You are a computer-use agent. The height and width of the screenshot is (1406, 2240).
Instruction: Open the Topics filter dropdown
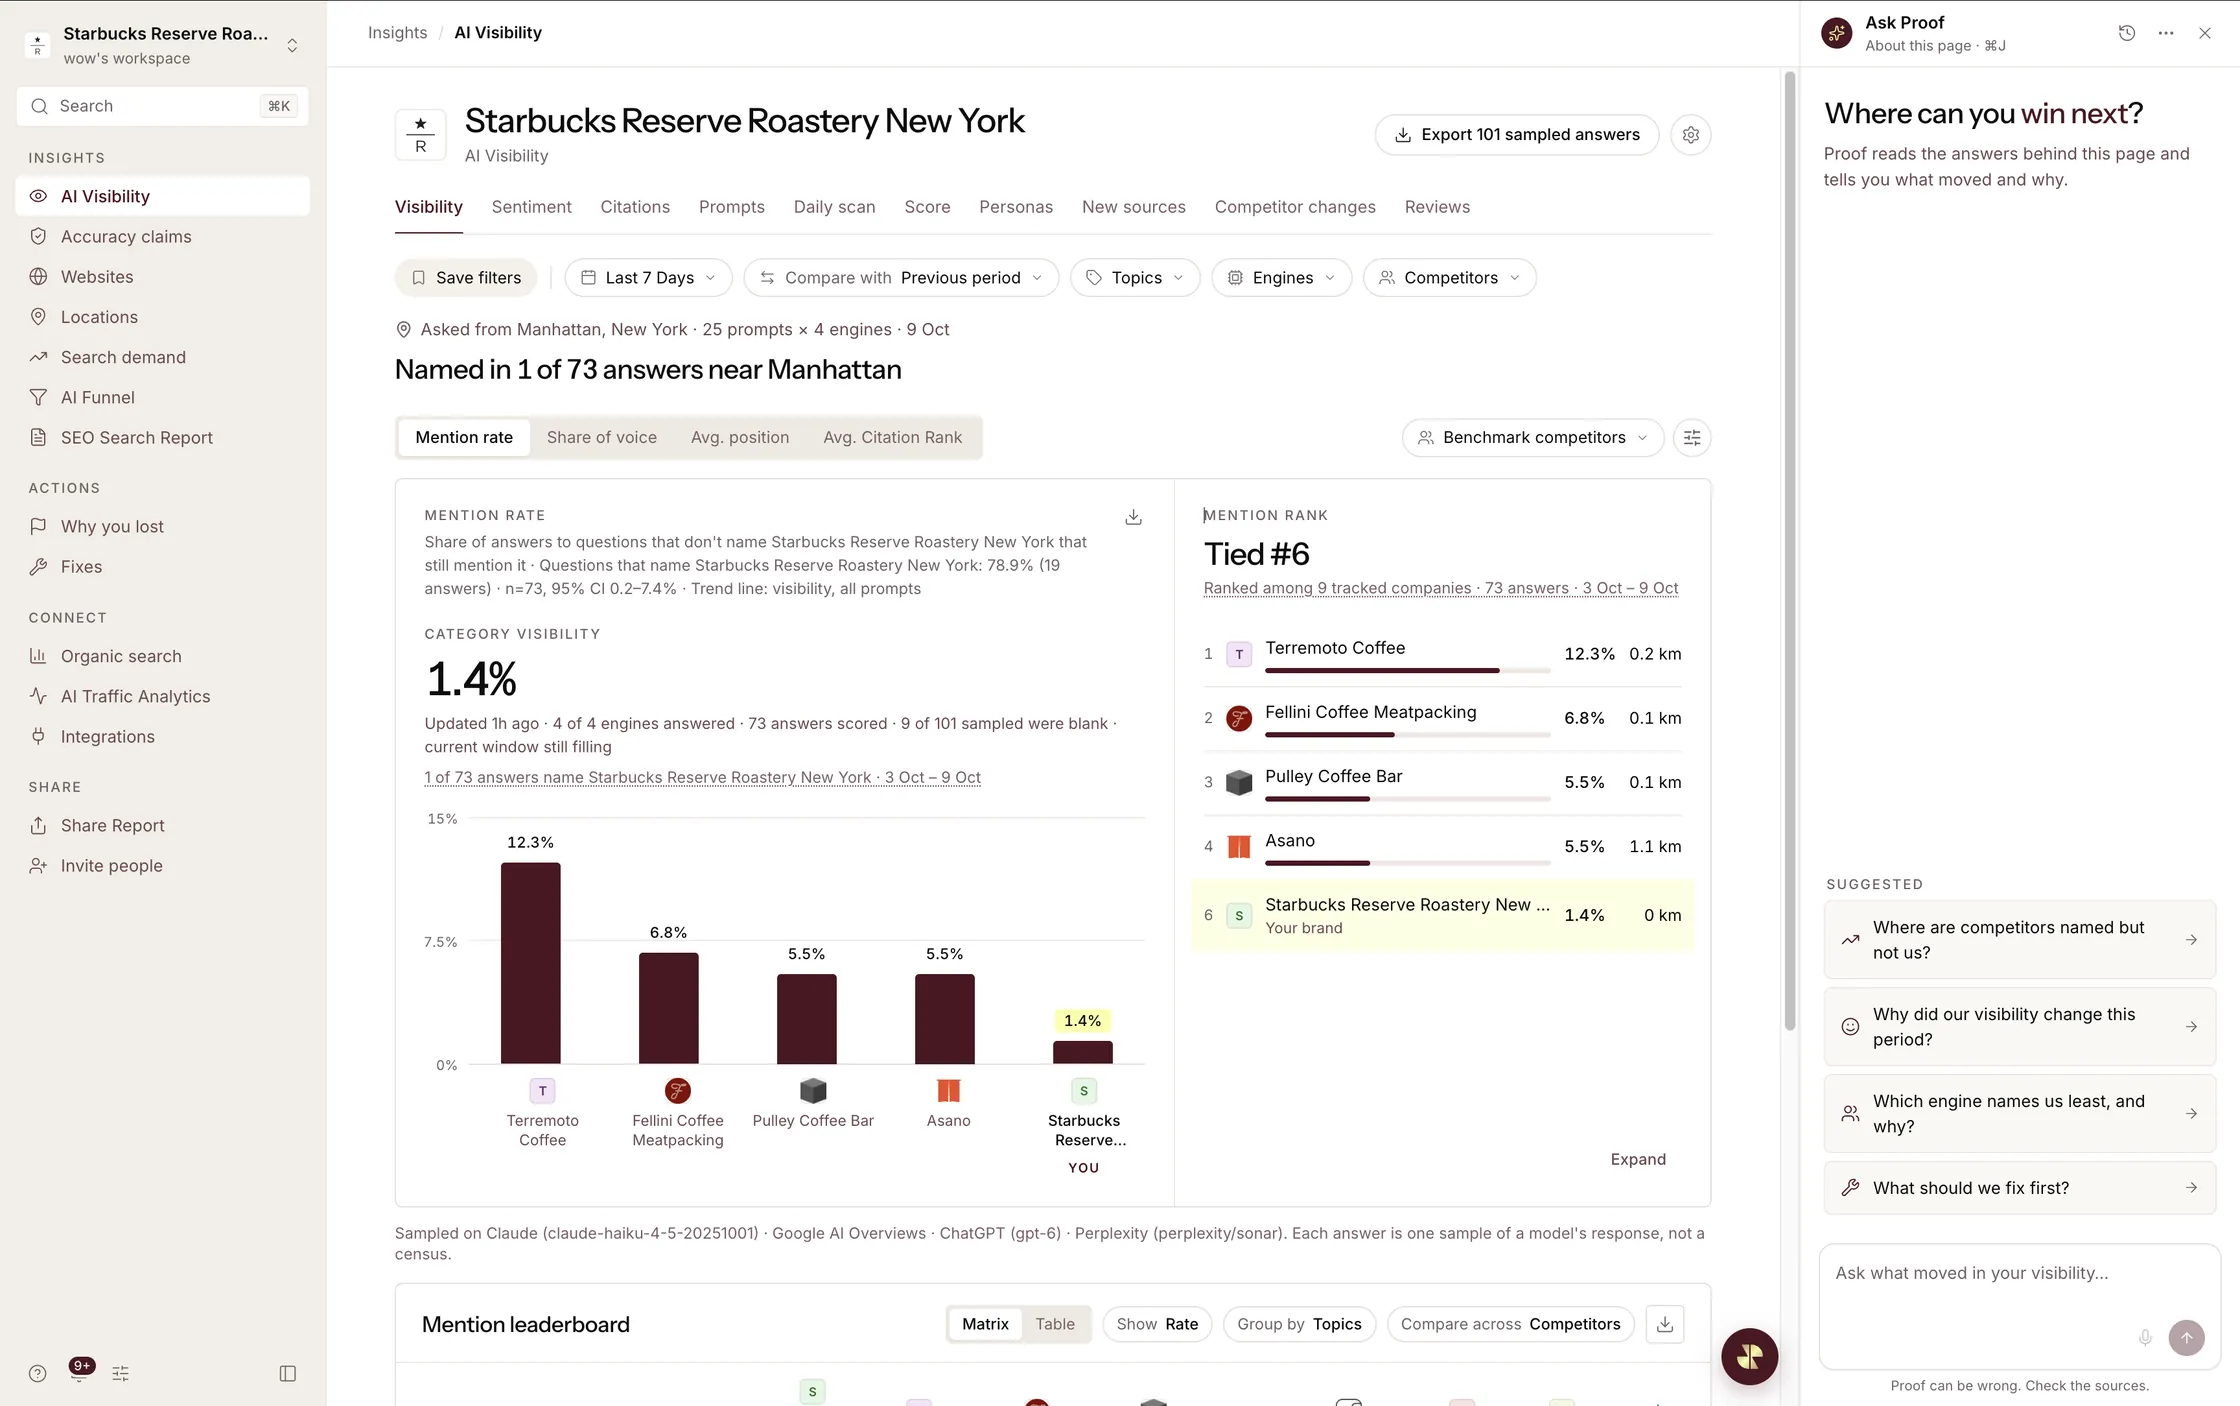(1135, 278)
